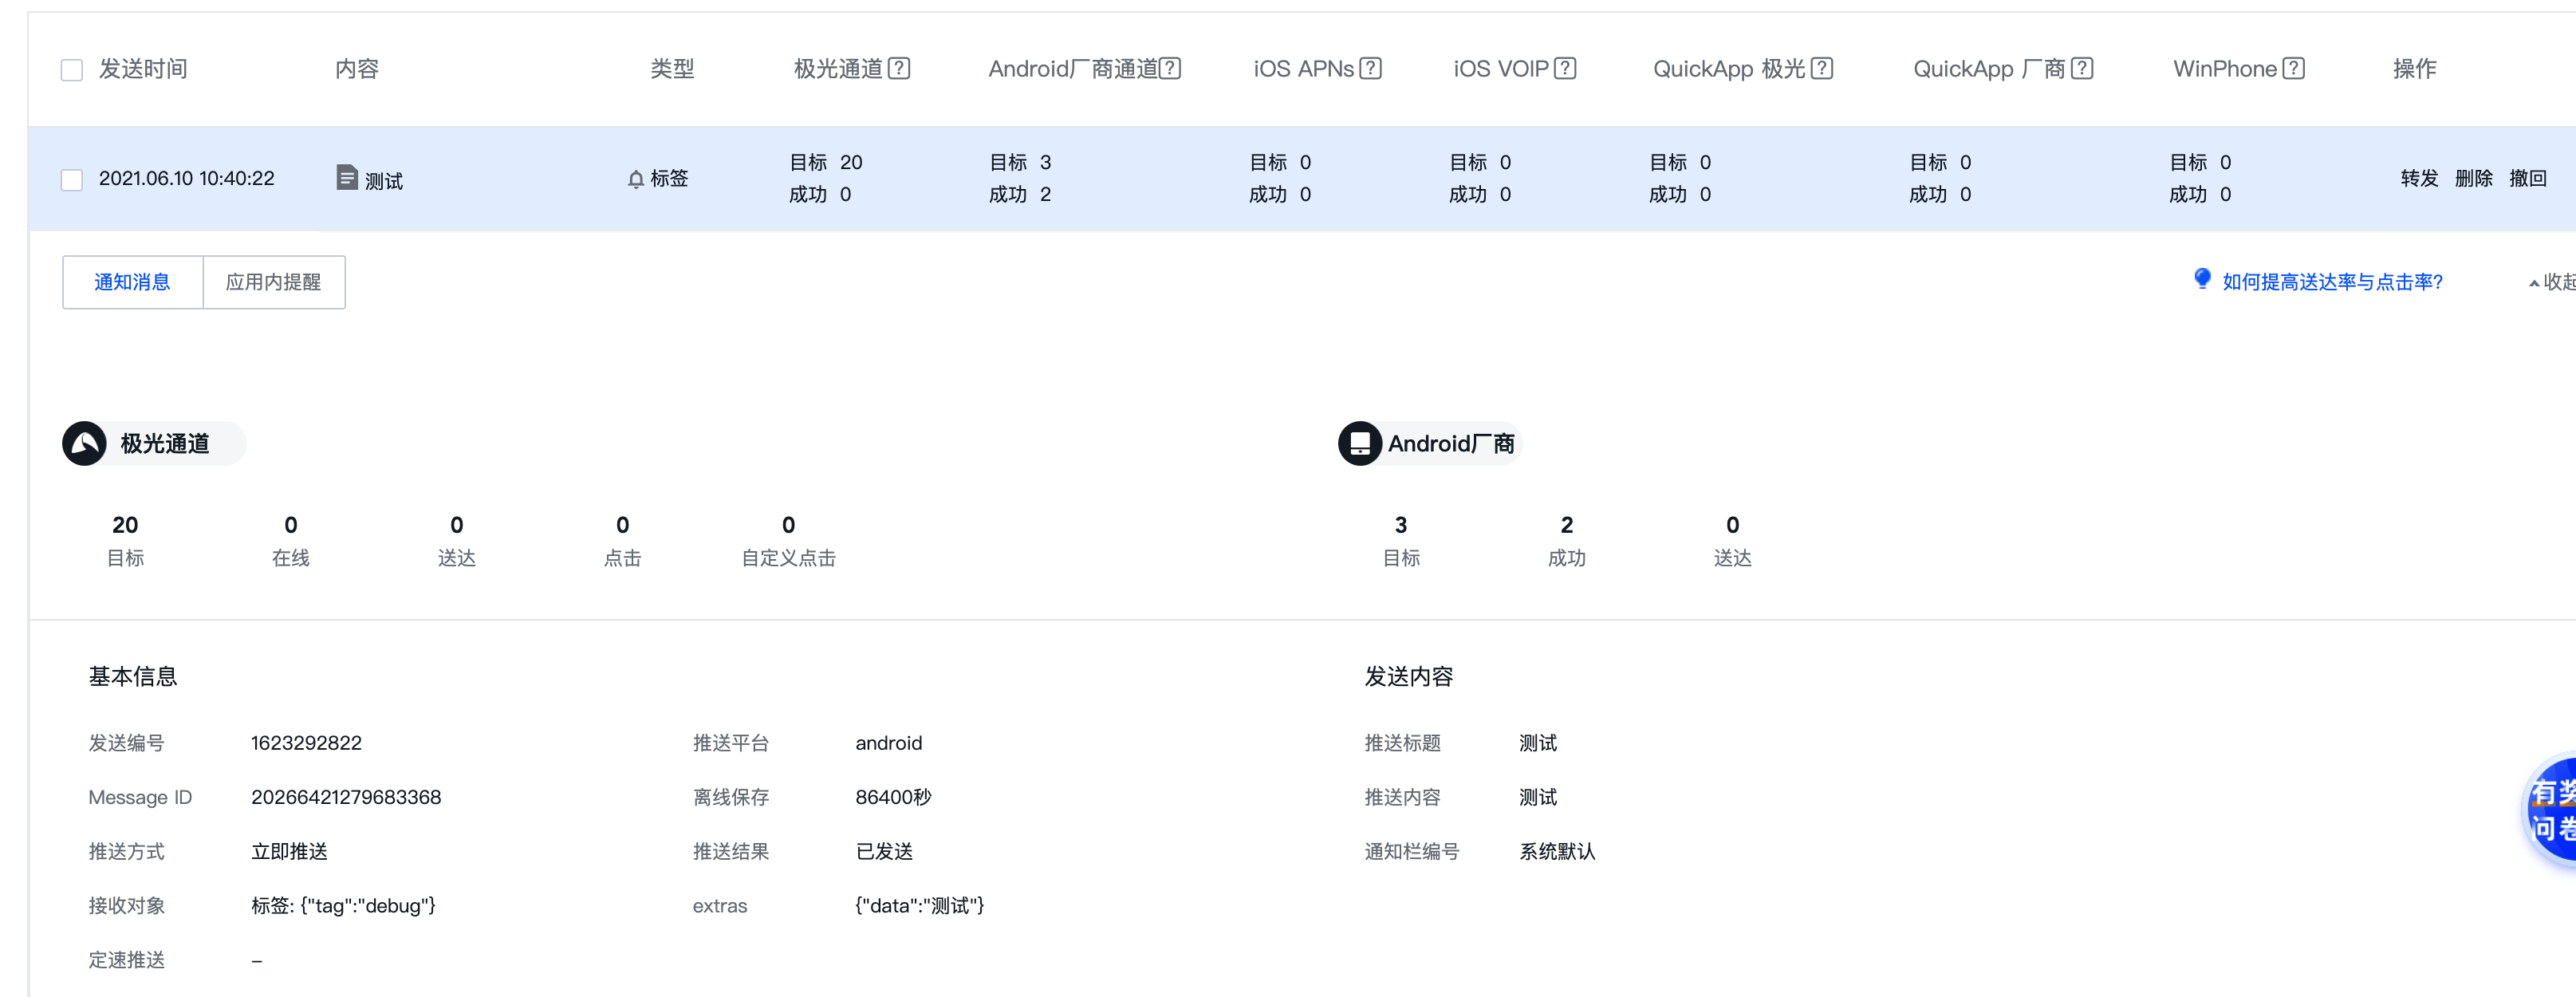Click bell icon next to 标签 type
Viewport: 2576px width, 997px height.
(635, 179)
